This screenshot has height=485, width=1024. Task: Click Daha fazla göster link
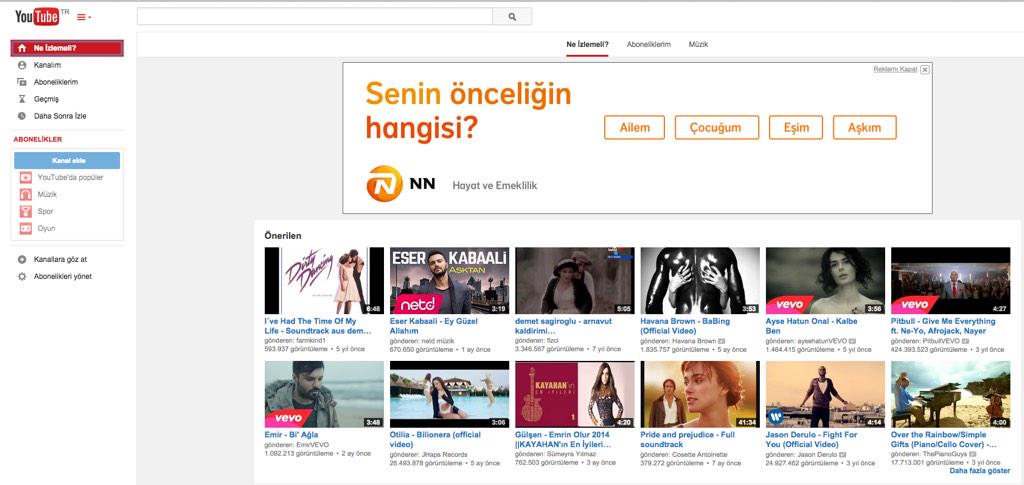click(980, 470)
